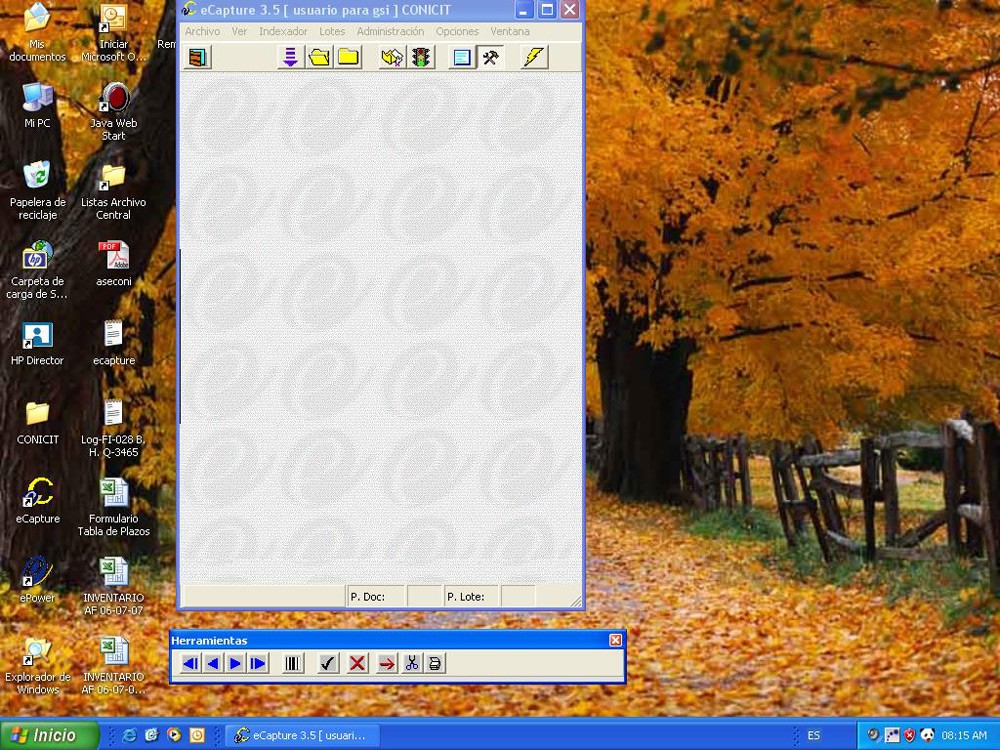Screen dimensions: 1000x750
Task: Click the printer icon in Herramientas
Action: pyautogui.click(x=435, y=663)
